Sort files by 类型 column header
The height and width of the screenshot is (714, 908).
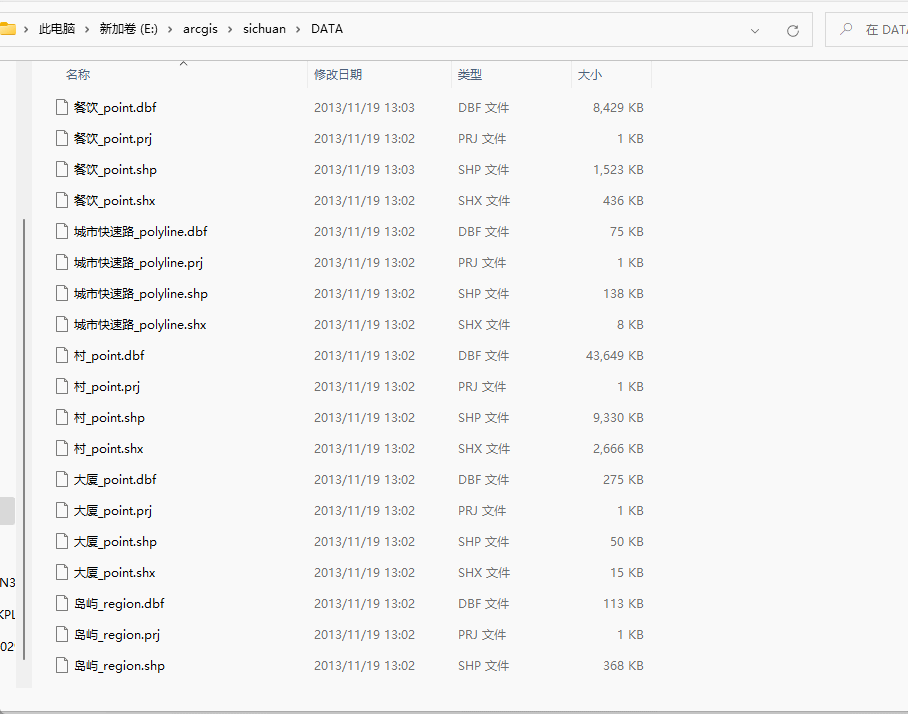click(x=470, y=75)
